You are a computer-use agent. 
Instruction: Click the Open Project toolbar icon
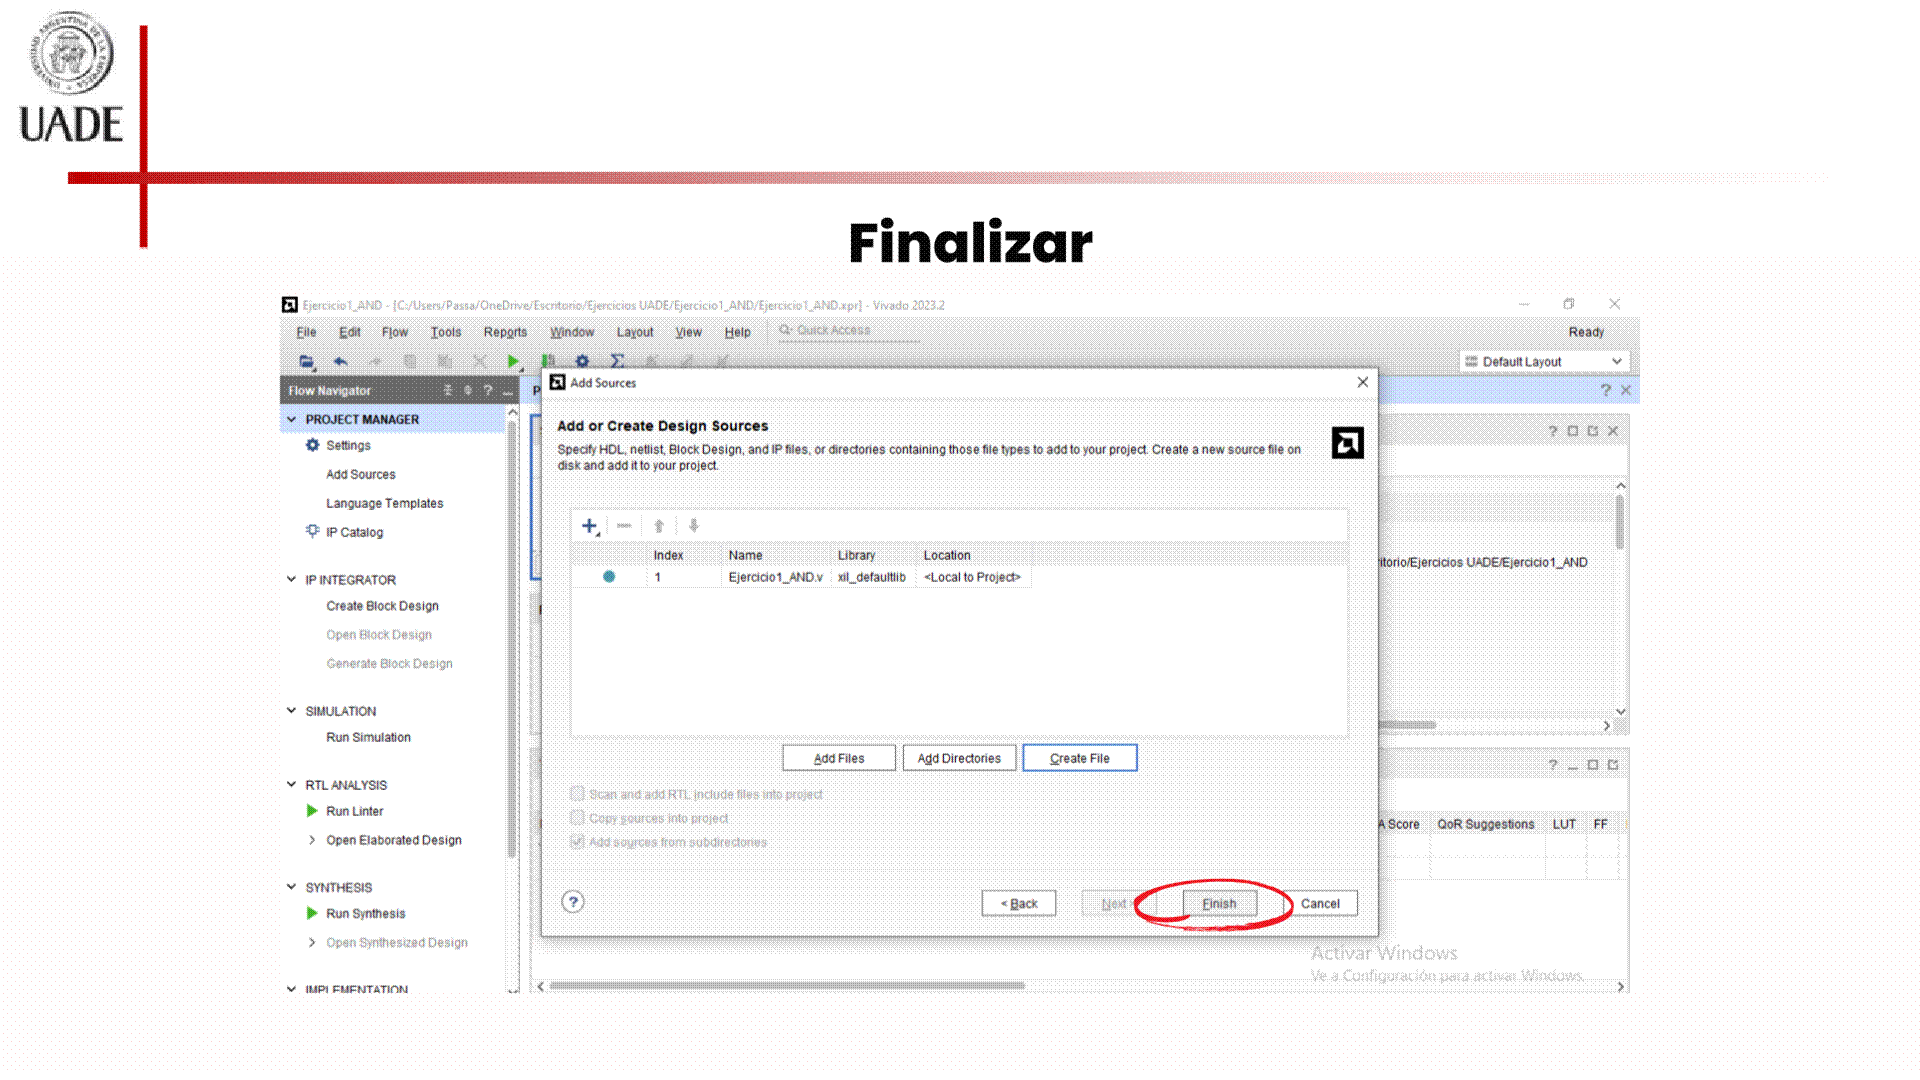tap(306, 362)
